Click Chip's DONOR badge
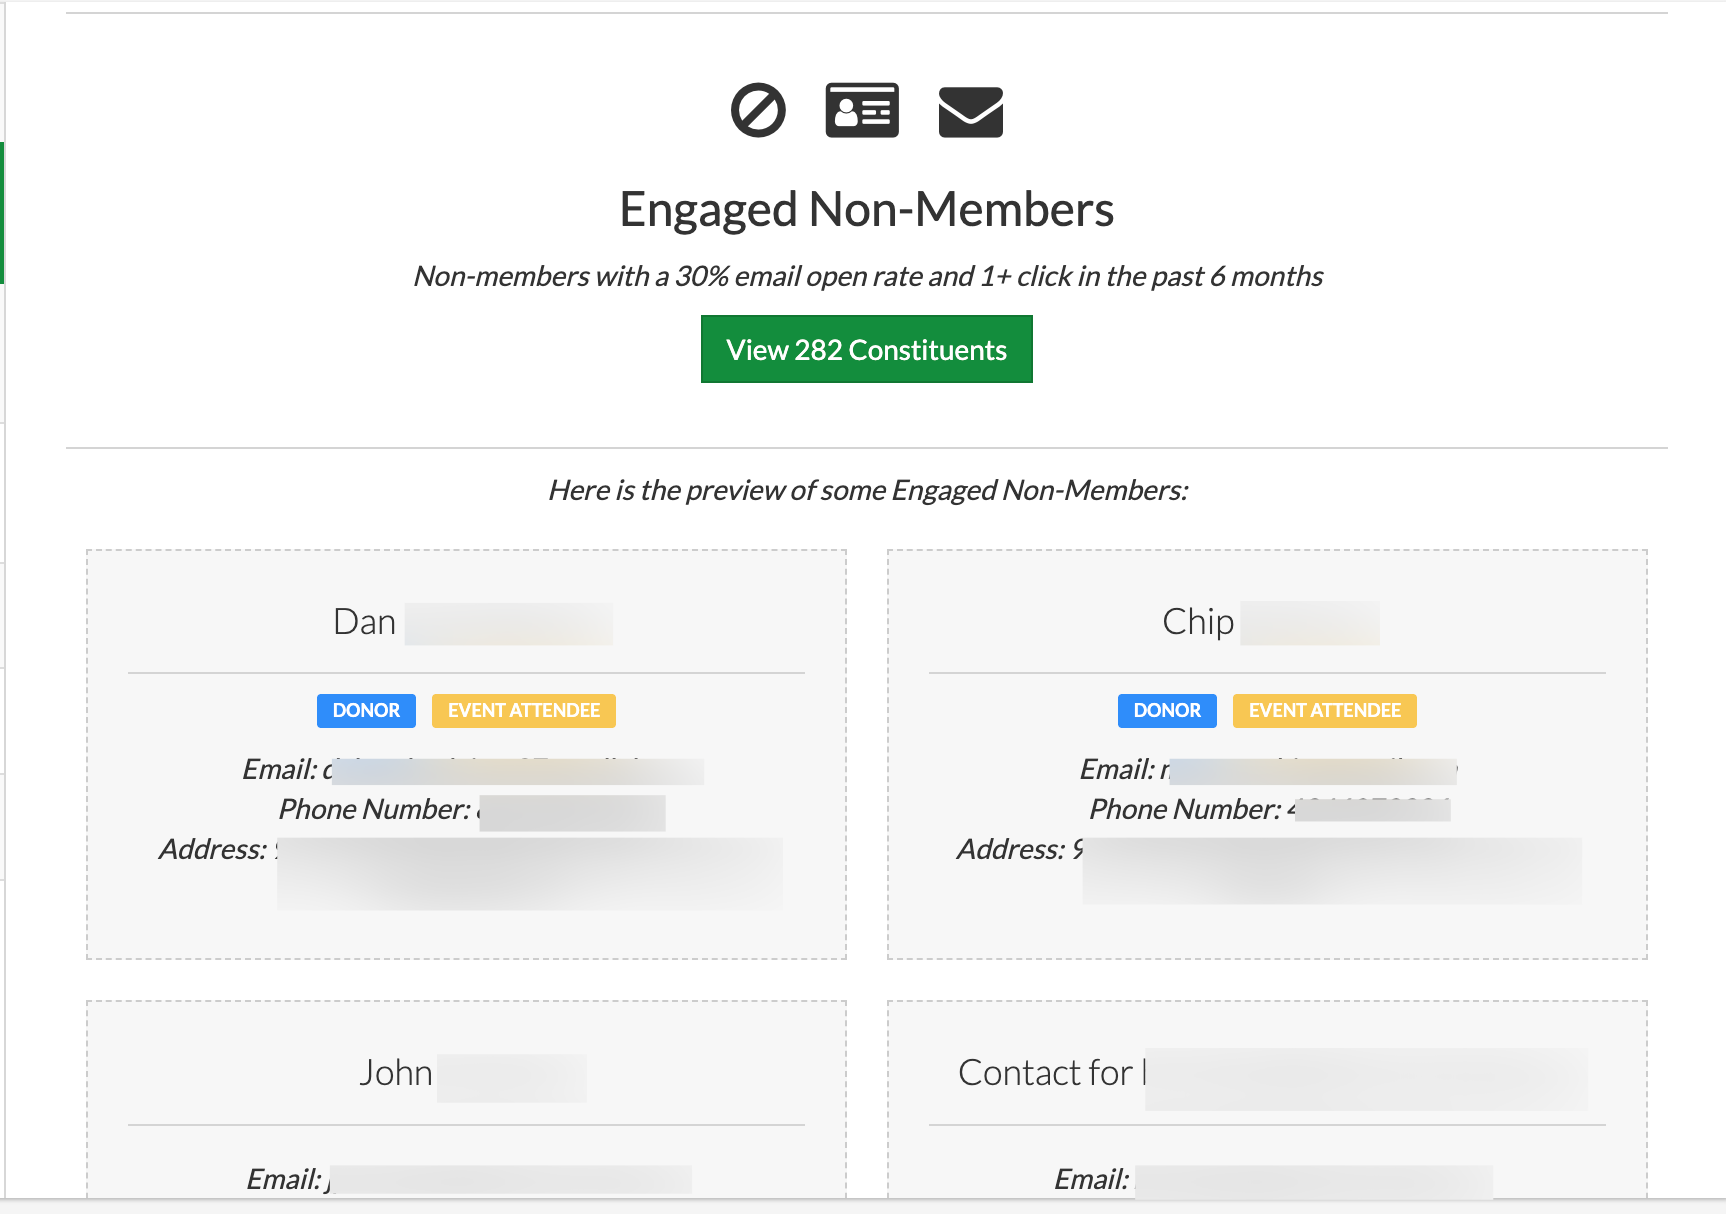This screenshot has width=1726, height=1214. [x=1167, y=710]
